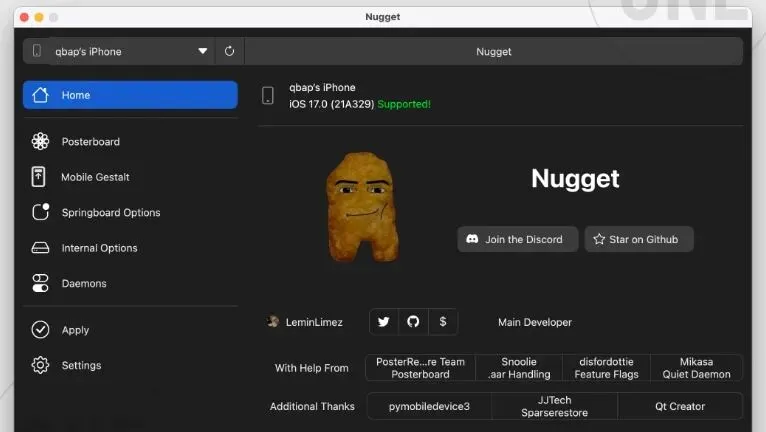
Task: Click the dollar donate icon
Action: pyautogui.click(x=443, y=322)
